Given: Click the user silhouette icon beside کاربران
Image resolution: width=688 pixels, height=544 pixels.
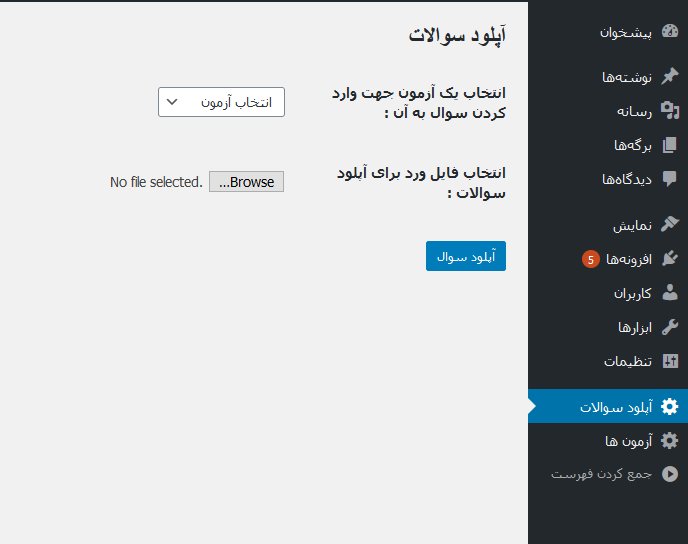Looking at the screenshot, I should pos(670,293).
